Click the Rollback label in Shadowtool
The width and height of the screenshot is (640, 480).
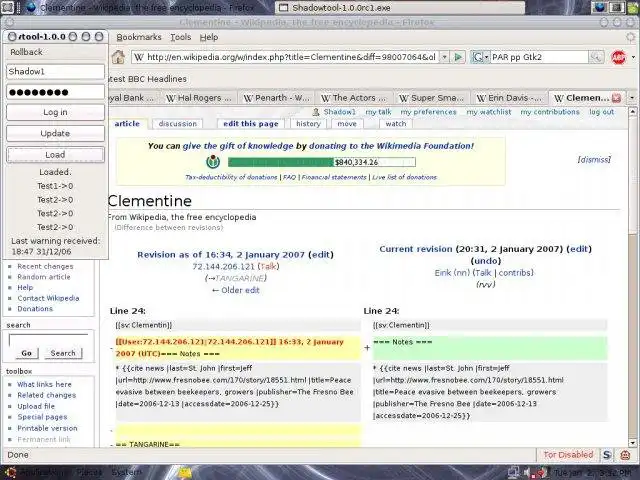[x=27, y=52]
